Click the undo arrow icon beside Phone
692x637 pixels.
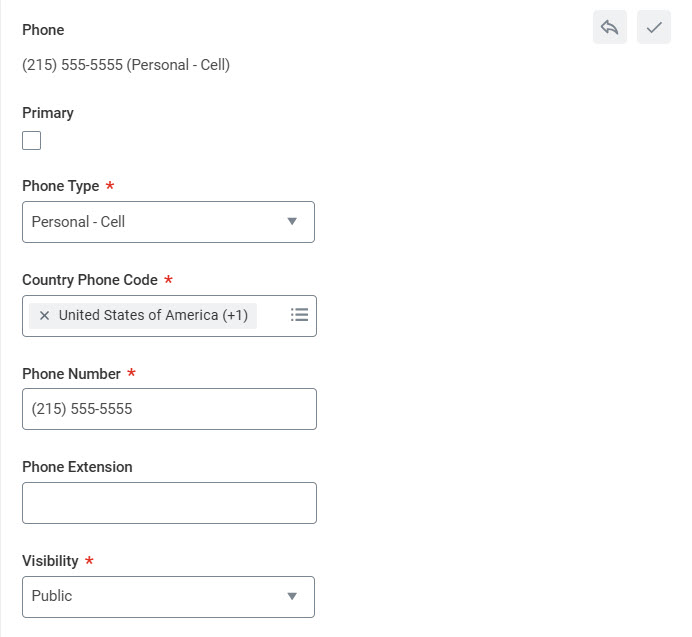[609, 27]
